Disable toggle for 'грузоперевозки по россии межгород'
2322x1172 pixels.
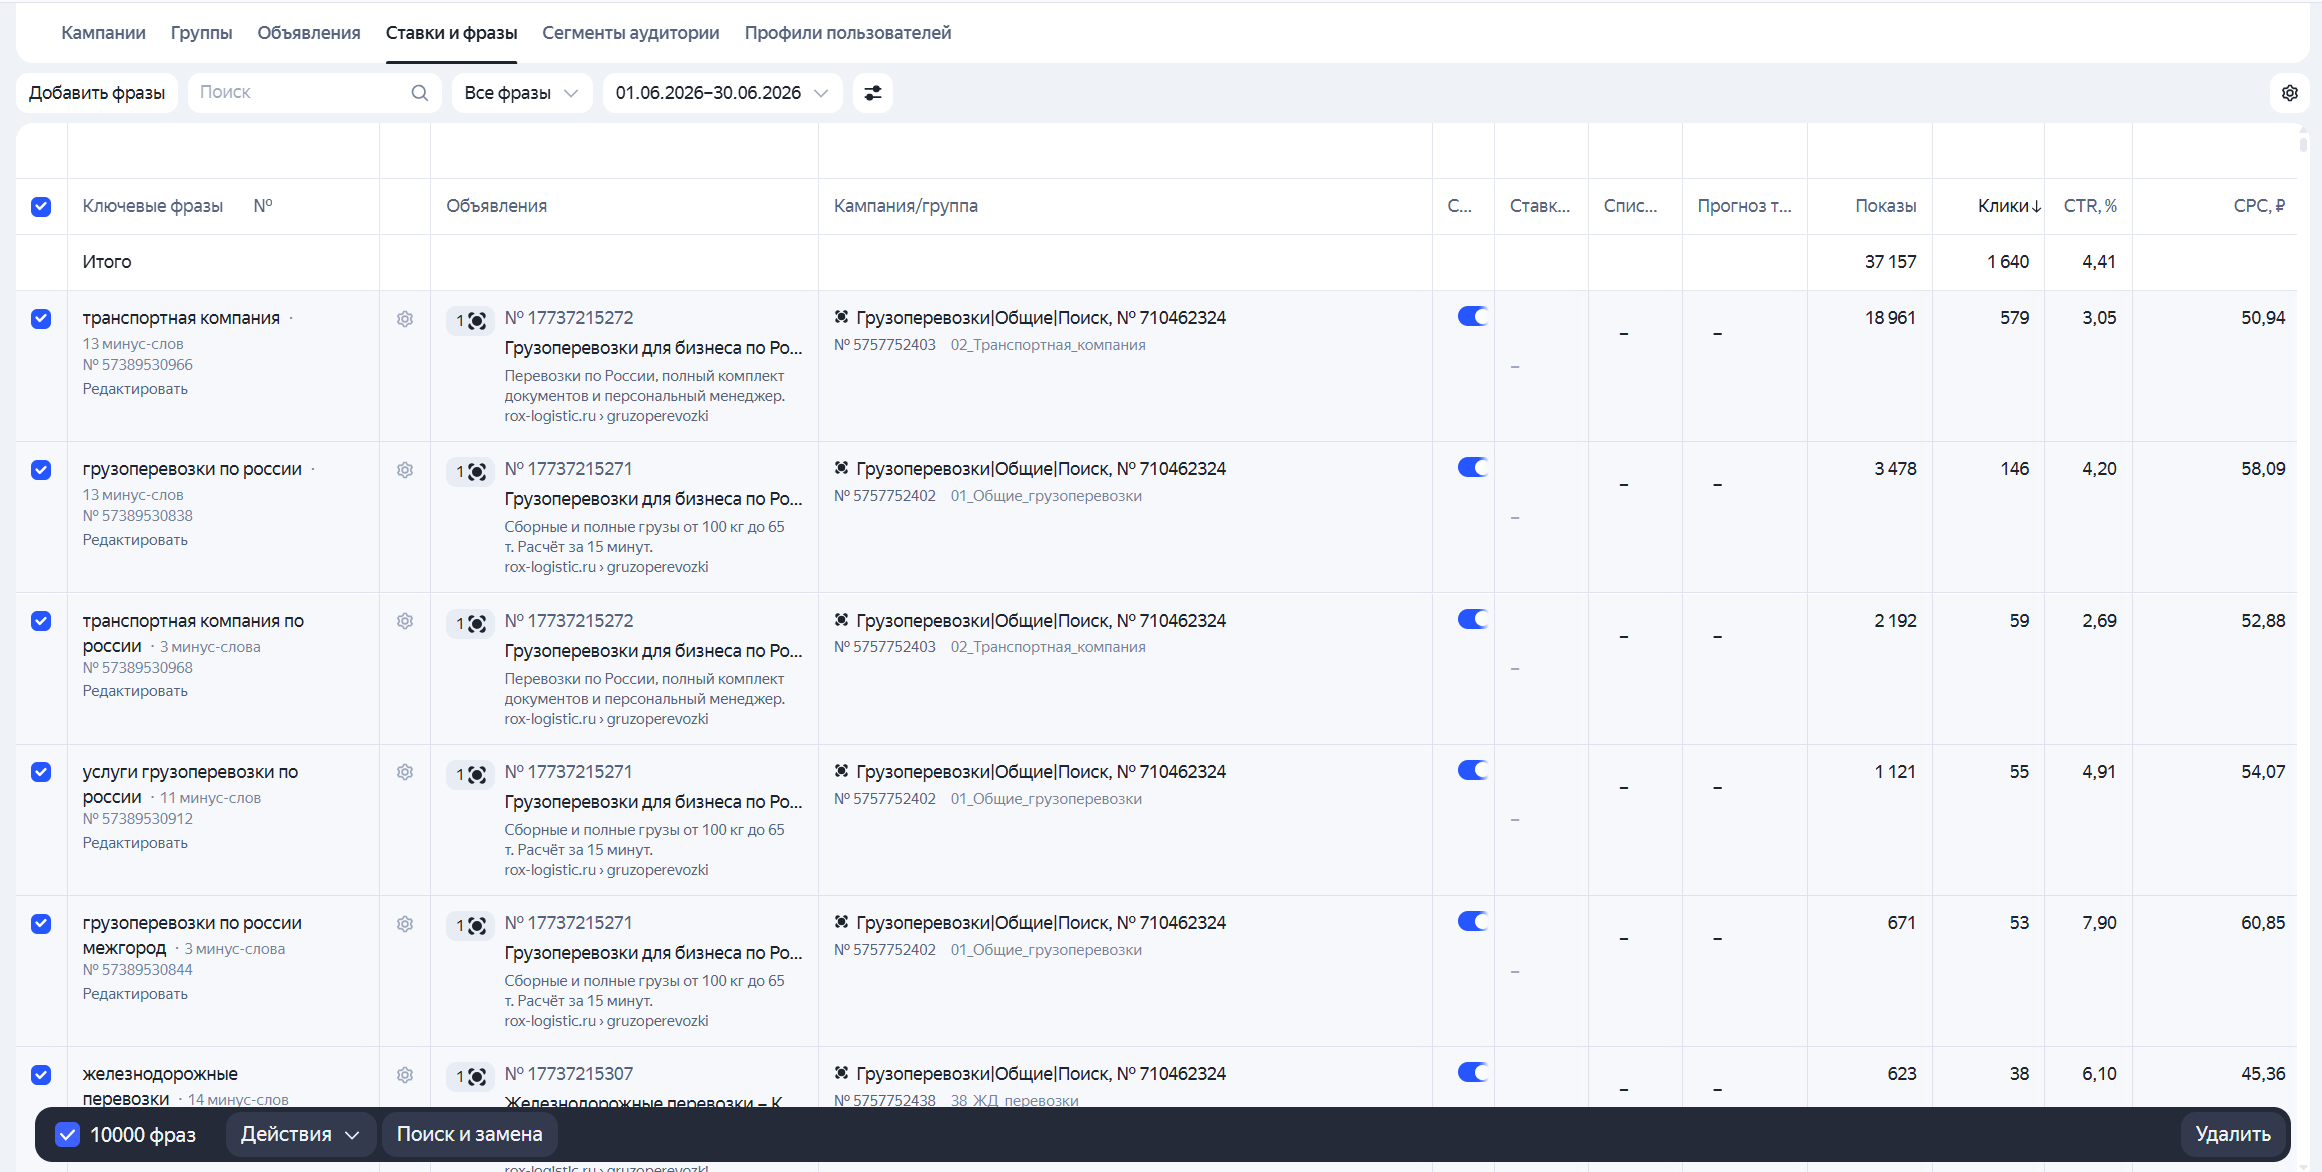click(1472, 922)
